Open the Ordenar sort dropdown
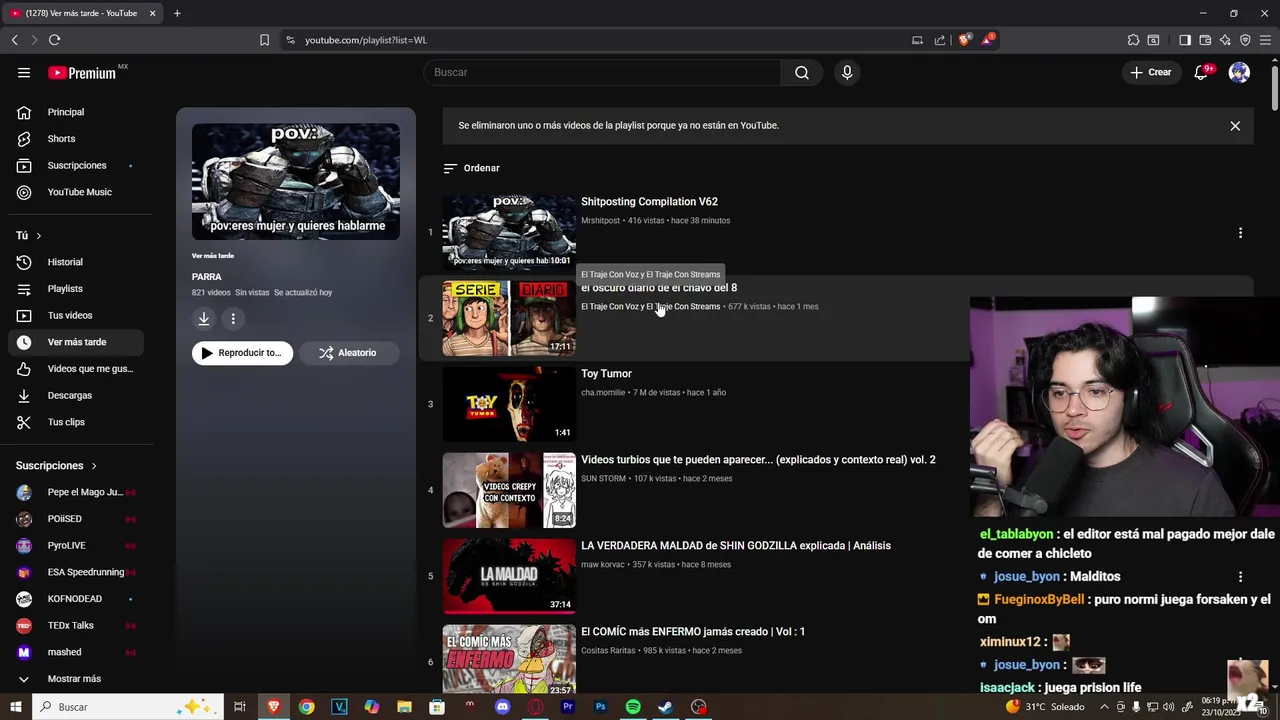 coord(471,168)
